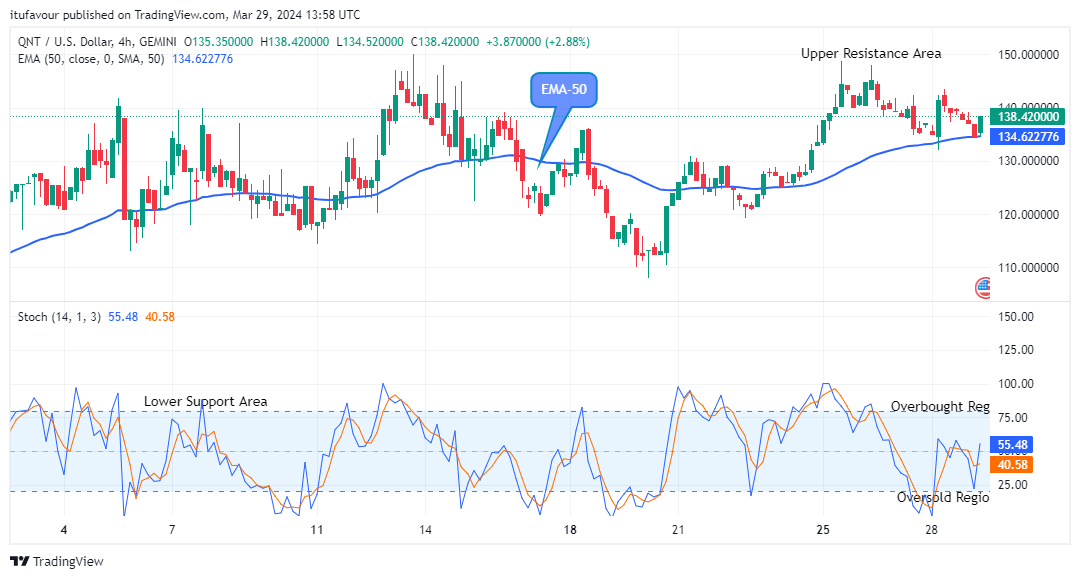Click the Stoch (14, 1, 3) indicator legend

[x=59, y=317]
